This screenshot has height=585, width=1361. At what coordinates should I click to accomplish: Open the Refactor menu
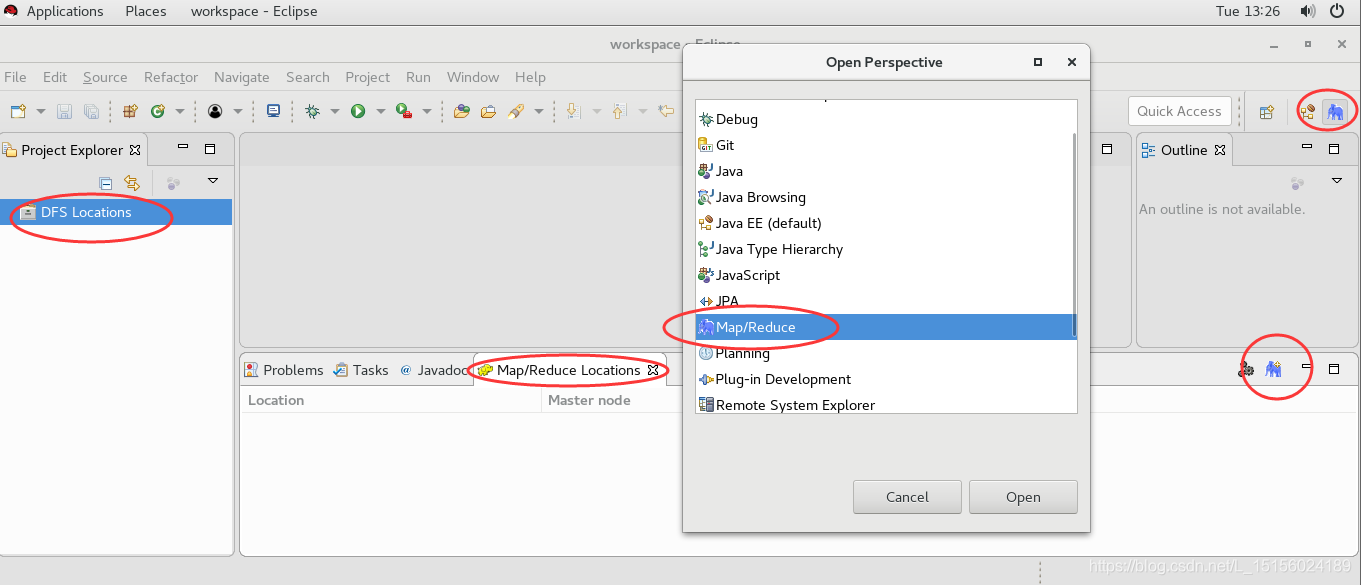click(x=171, y=77)
